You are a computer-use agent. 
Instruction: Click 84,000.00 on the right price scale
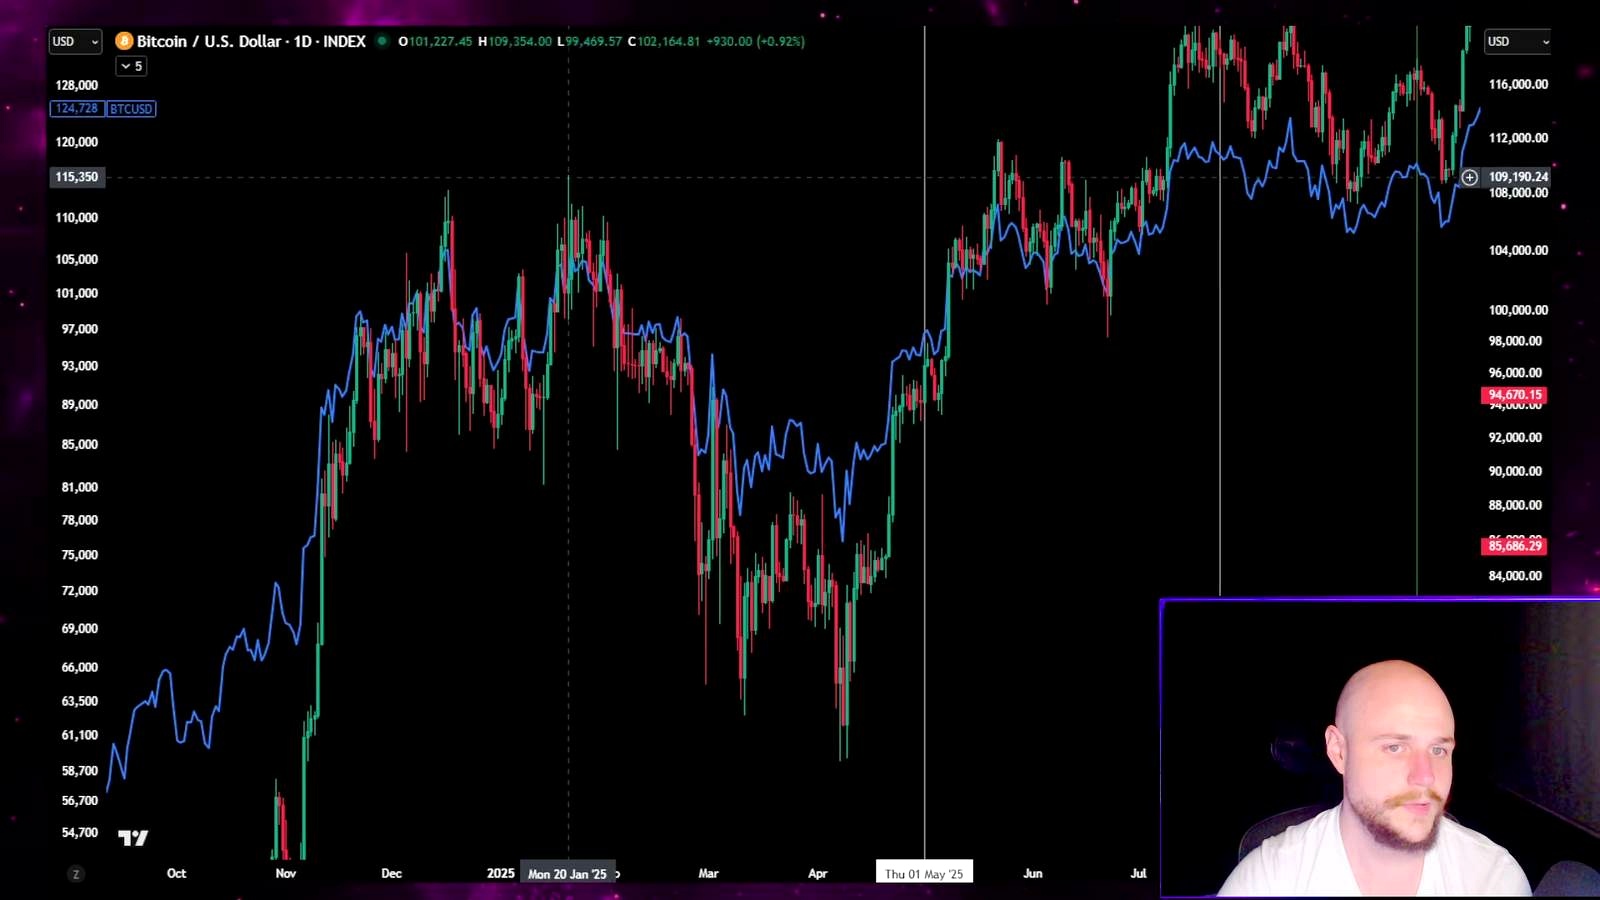(1515, 575)
